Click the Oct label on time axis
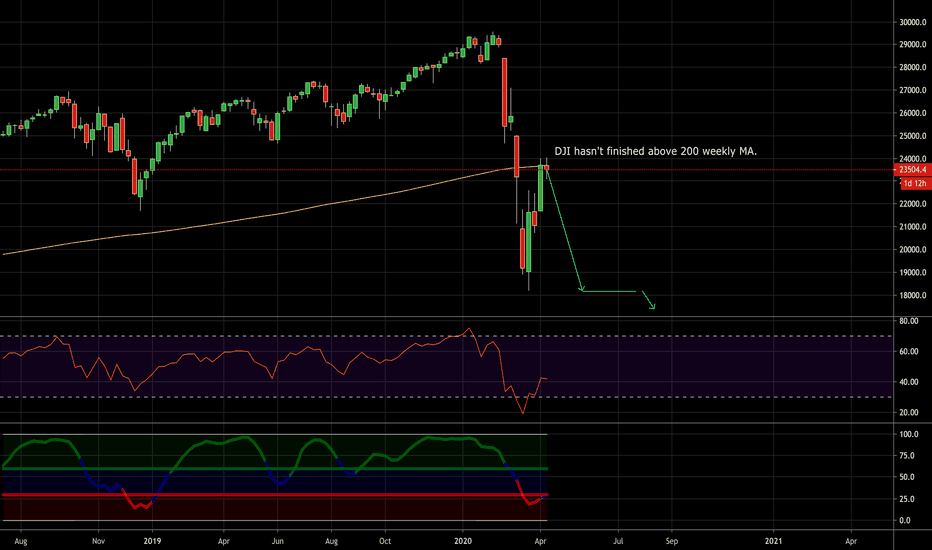Viewport: 932px width, 550px height. pos(385,541)
